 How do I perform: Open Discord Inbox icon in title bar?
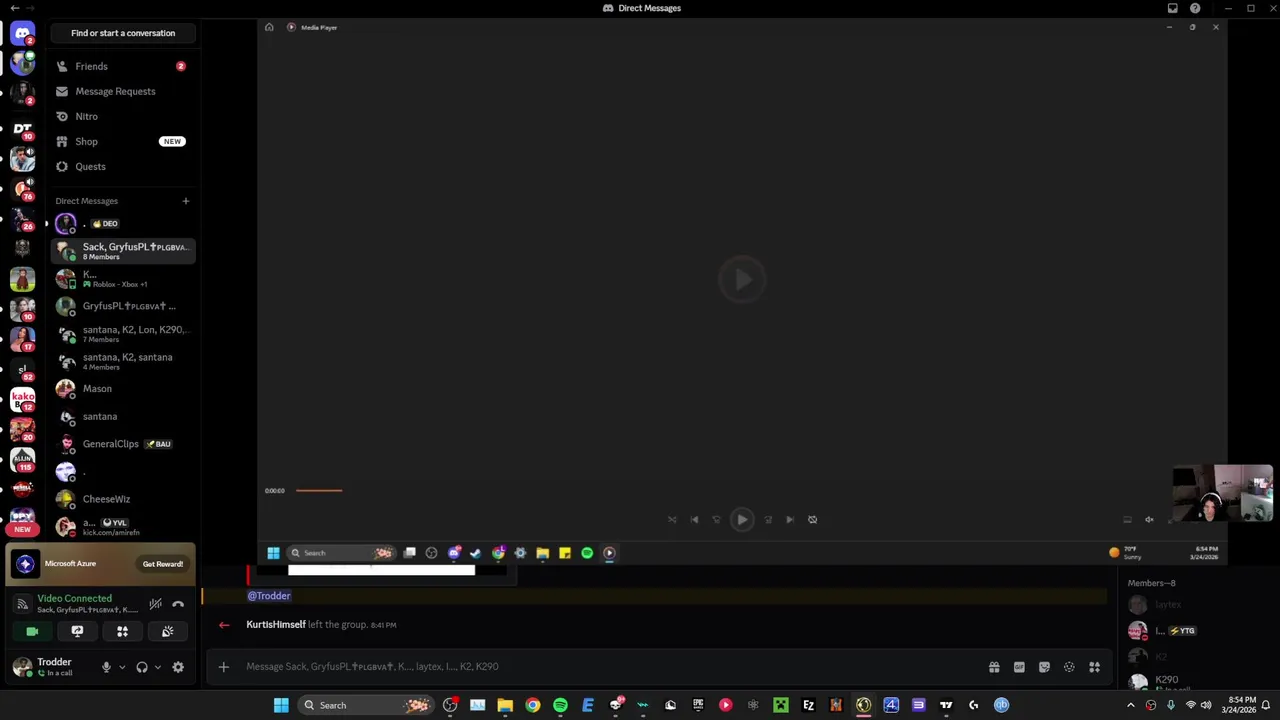1172,8
